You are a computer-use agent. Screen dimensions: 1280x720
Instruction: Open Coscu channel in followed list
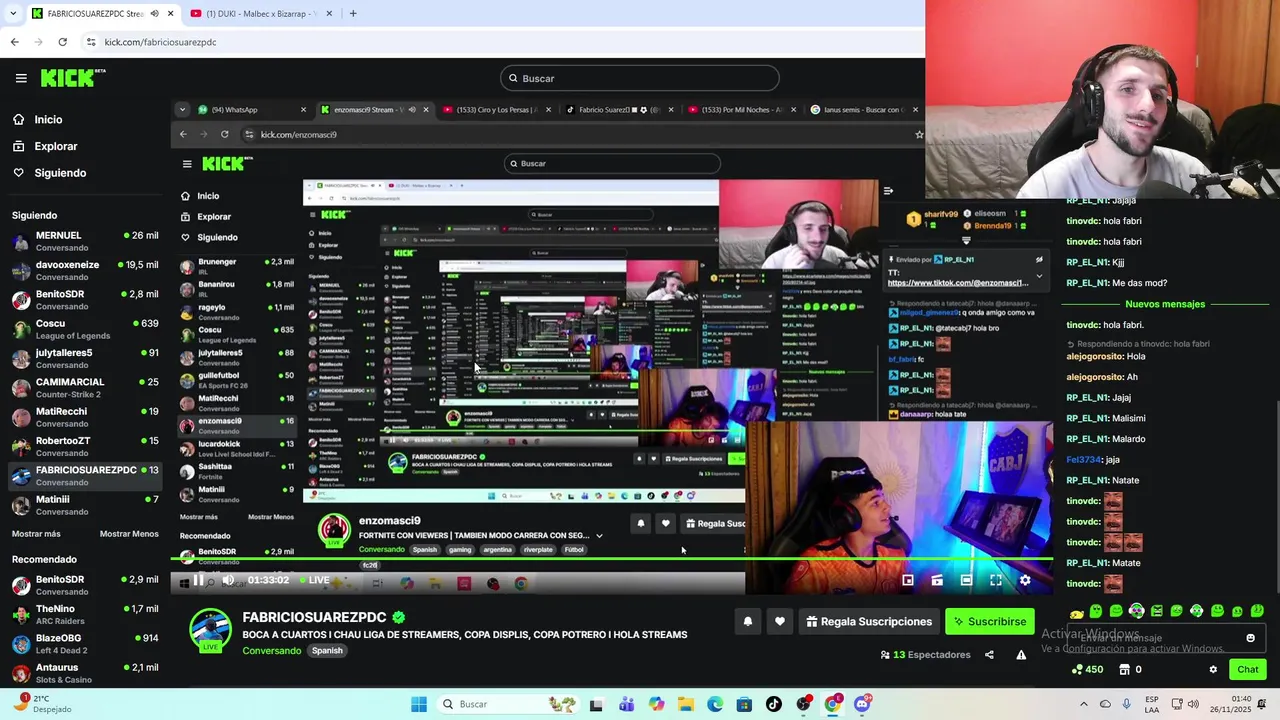tap(85, 329)
